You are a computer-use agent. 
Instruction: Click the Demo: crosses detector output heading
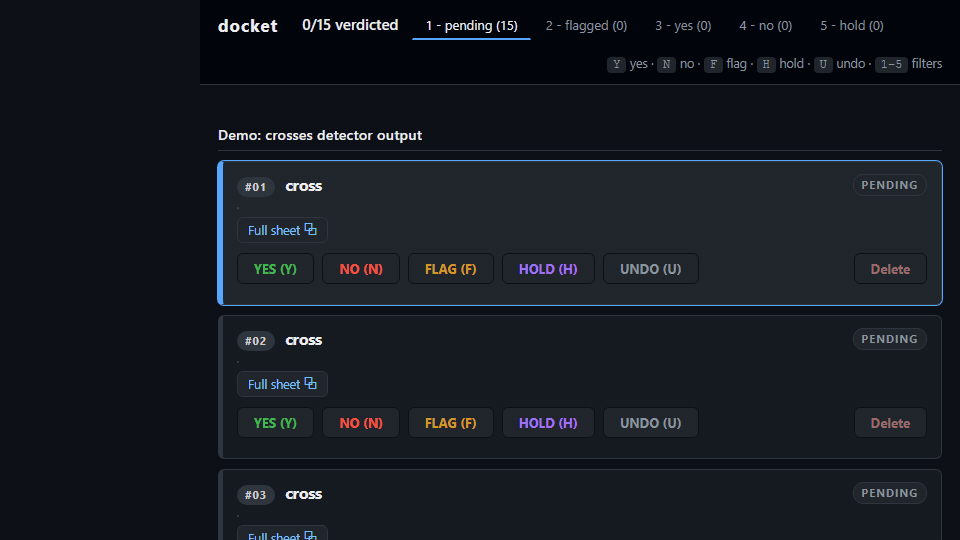[320, 135]
